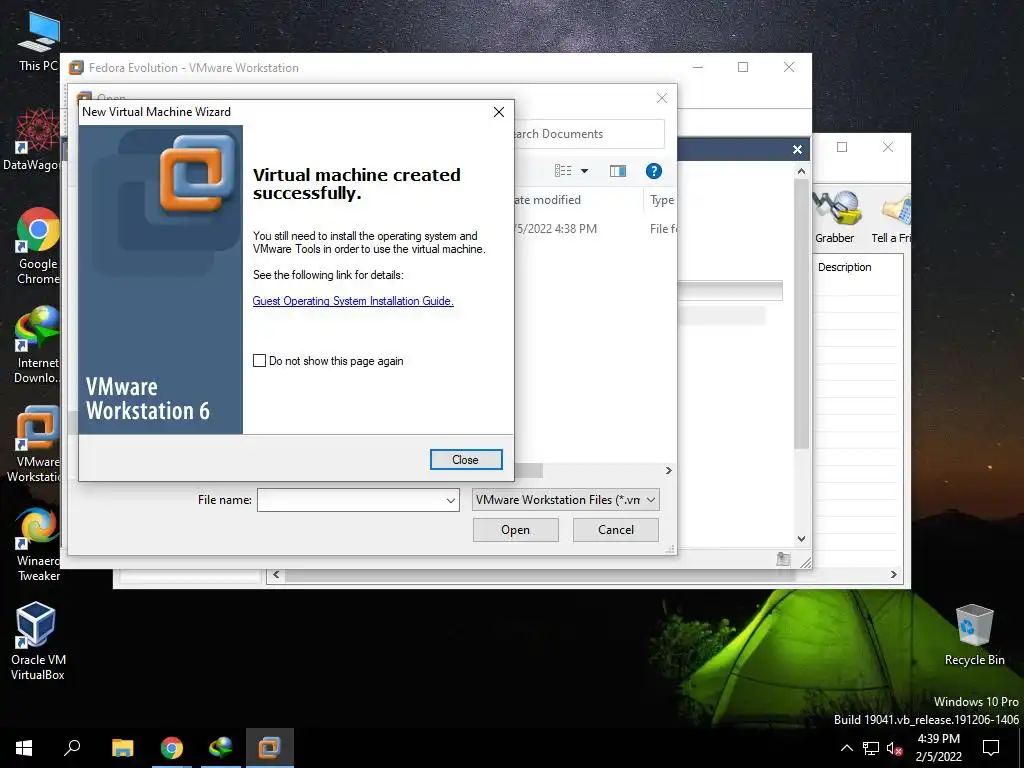The width and height of the screenshot is (1024, 768).
Task: Click the Grabber toolbar icon
Action: click(836, 217)
